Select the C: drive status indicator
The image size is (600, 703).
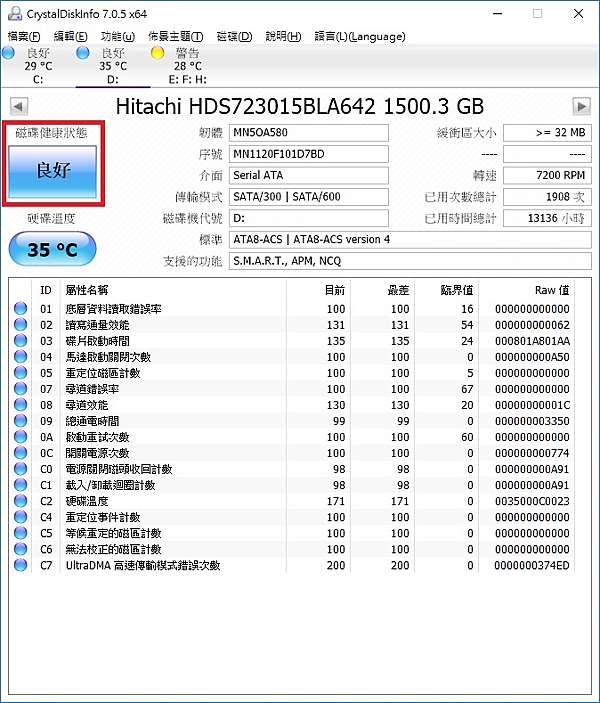9,53
